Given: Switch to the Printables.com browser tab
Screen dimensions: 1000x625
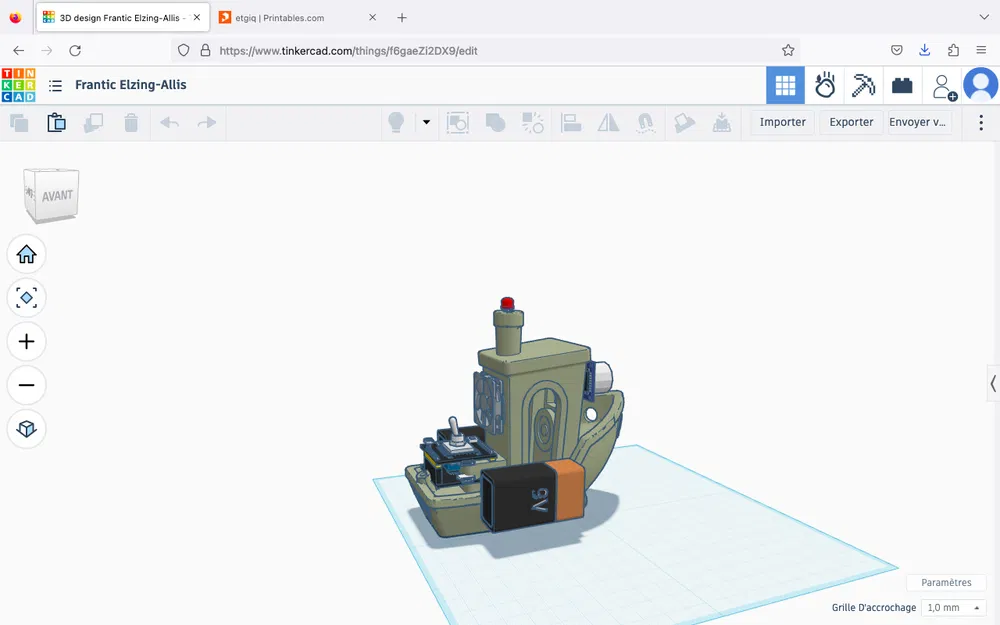Looking at the screenshot, I should click(x=280, y=17).
